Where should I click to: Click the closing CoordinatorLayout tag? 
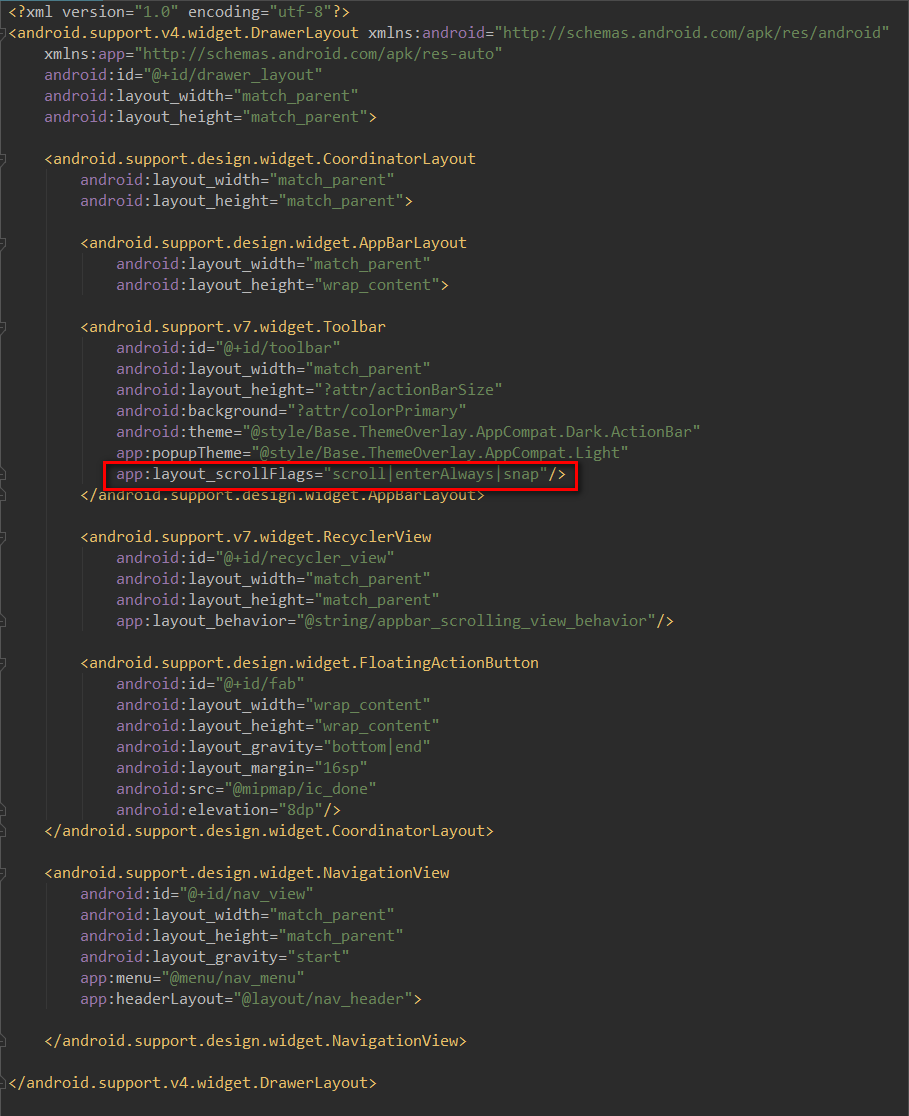point(269,831)
